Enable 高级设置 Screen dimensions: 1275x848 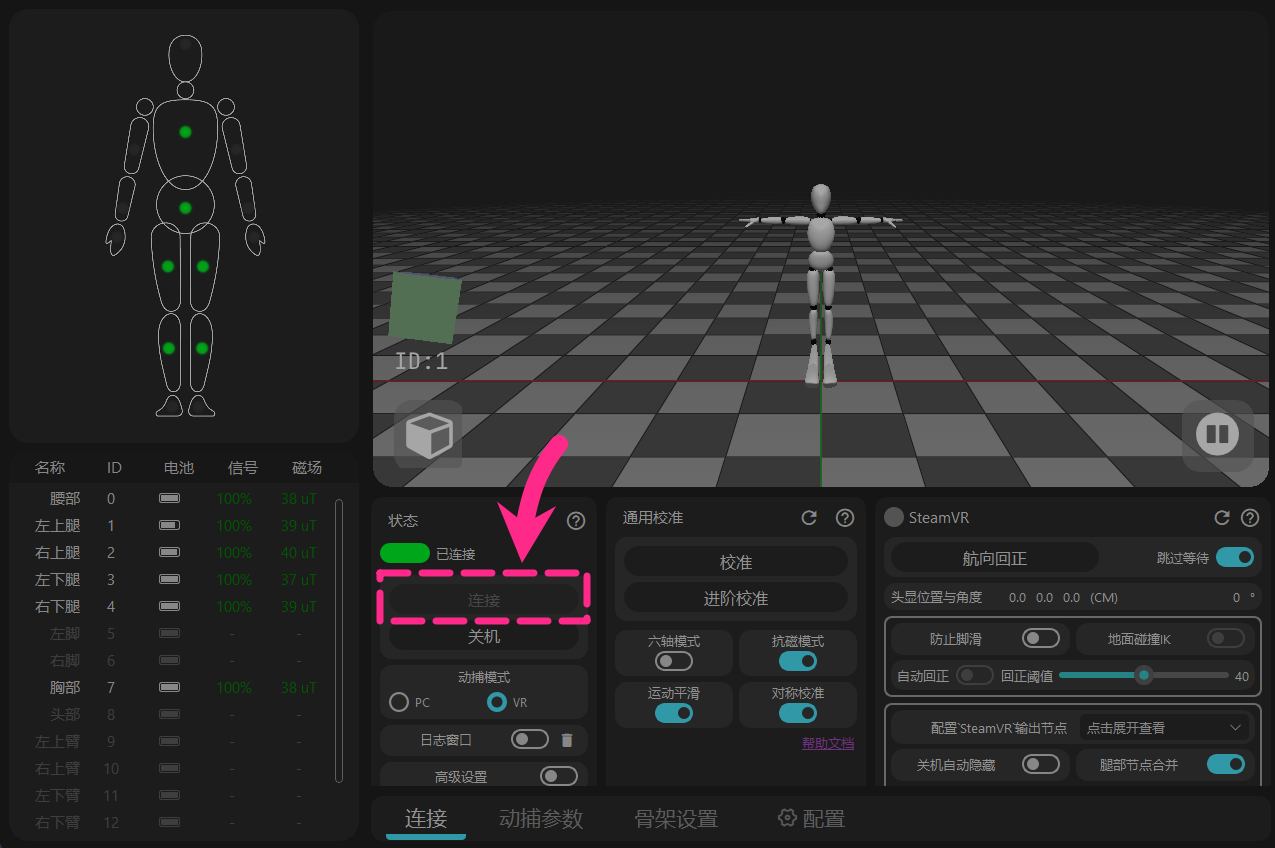coord(559,776)
